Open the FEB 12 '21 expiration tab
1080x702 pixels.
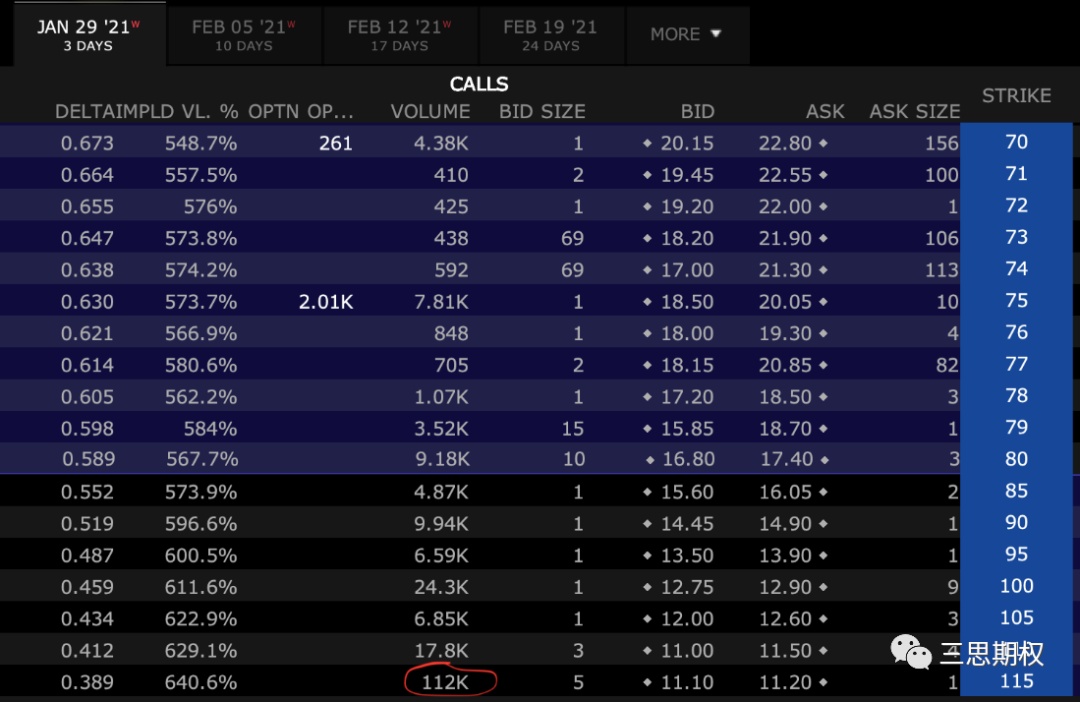[x=399, y=35]
